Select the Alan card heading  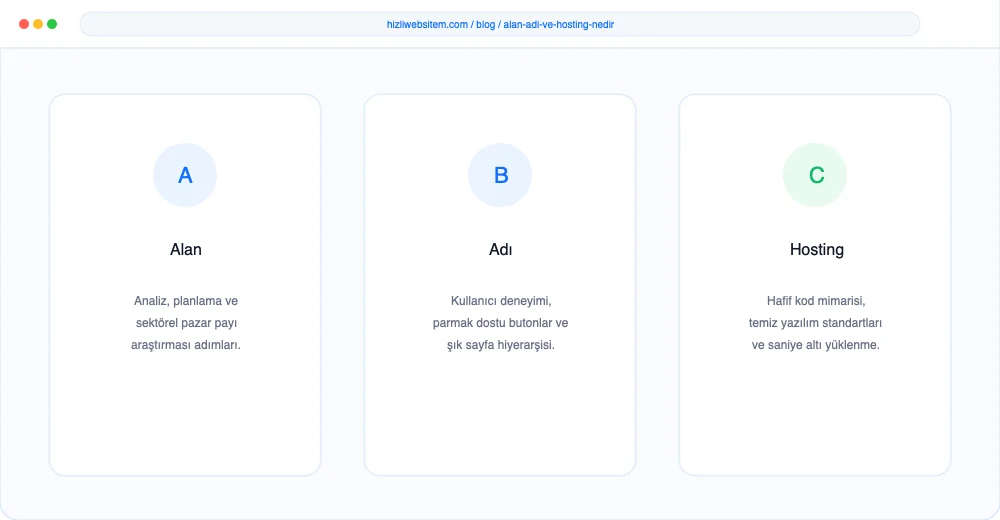186,249
